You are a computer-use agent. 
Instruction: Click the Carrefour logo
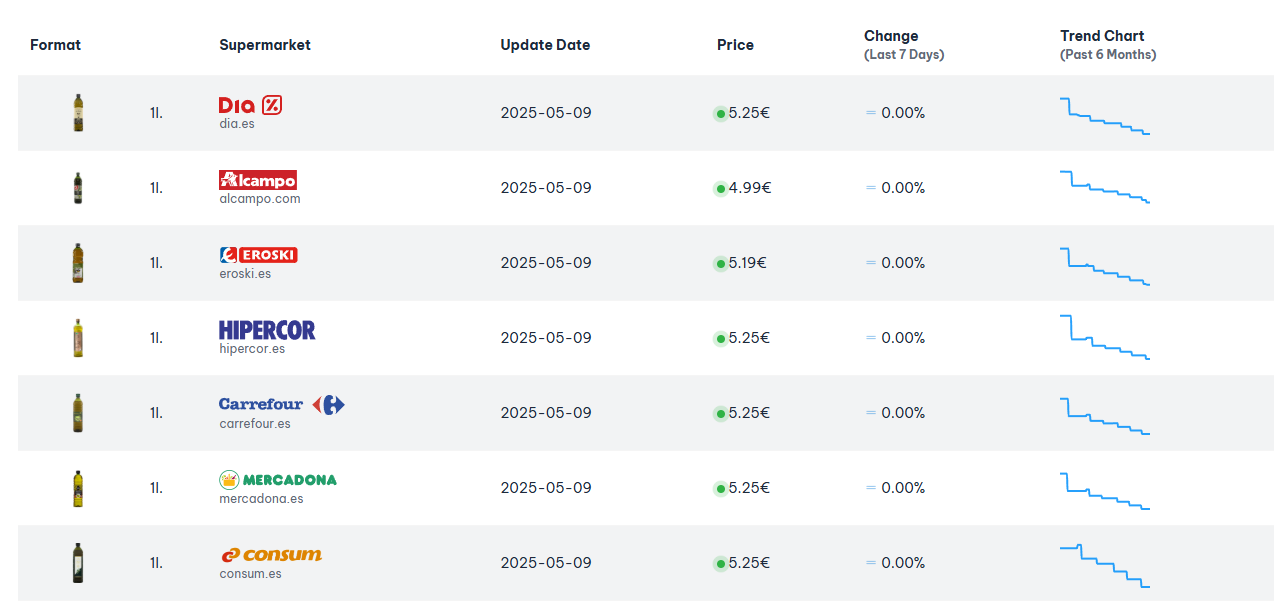coord(282,404)
